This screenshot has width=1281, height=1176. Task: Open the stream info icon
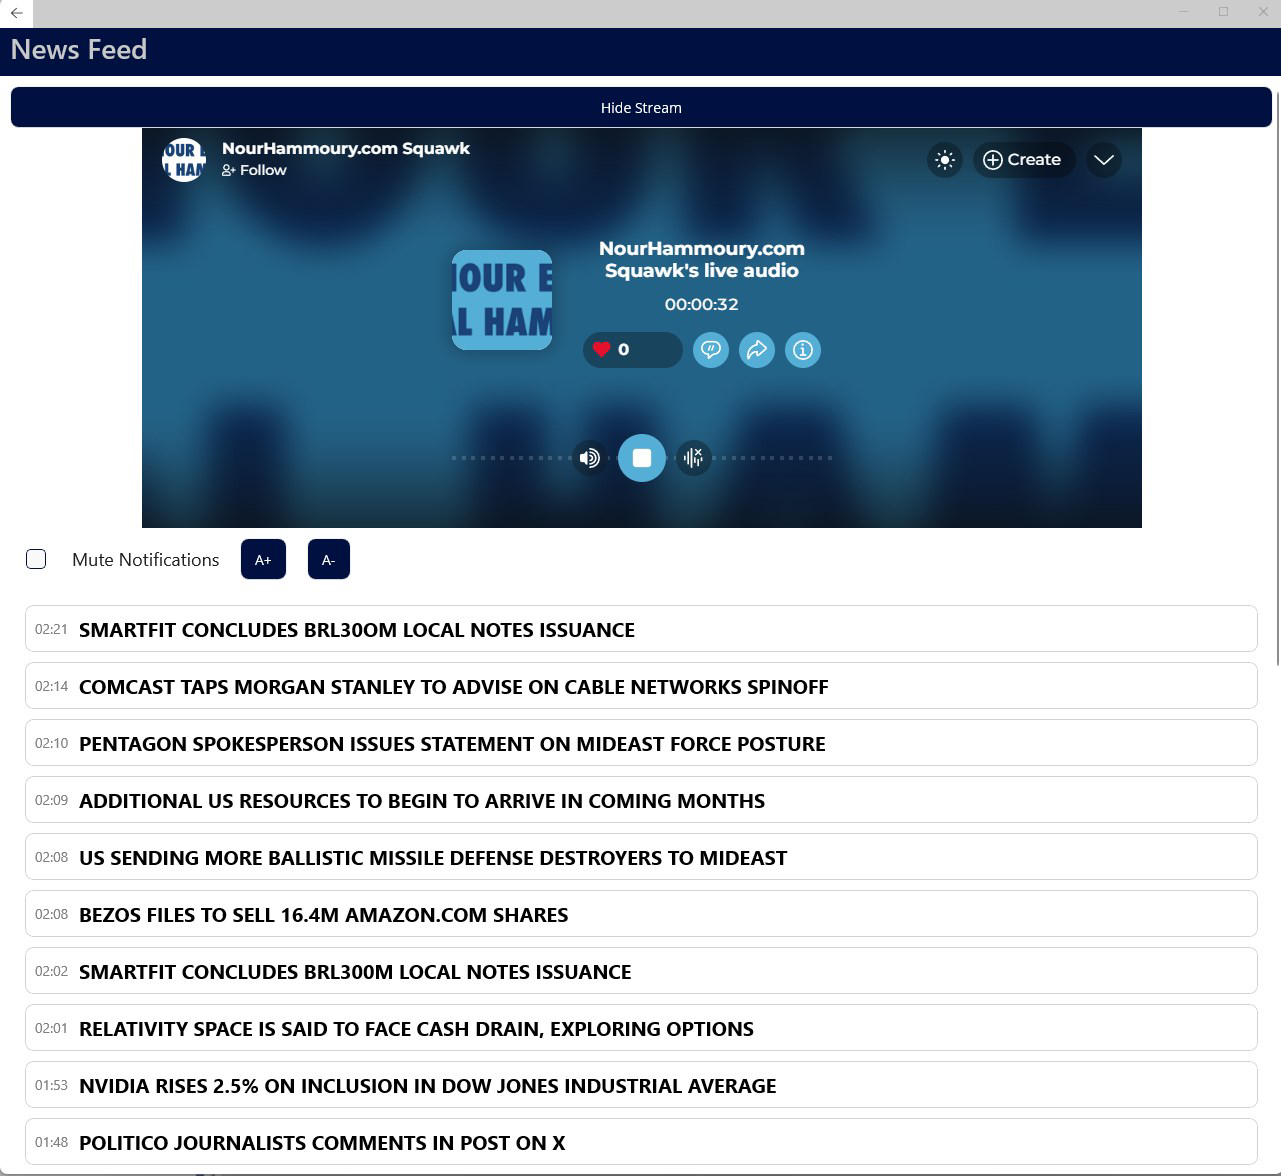click(x=803, y=349)
